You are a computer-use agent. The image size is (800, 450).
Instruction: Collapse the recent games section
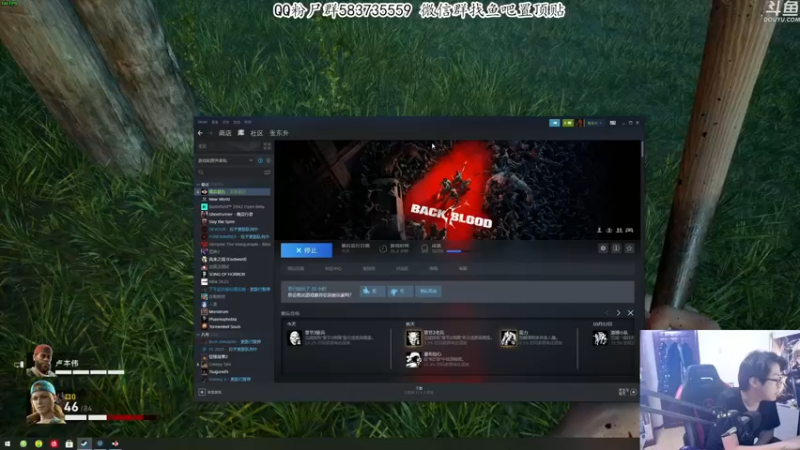click(198, 184)
